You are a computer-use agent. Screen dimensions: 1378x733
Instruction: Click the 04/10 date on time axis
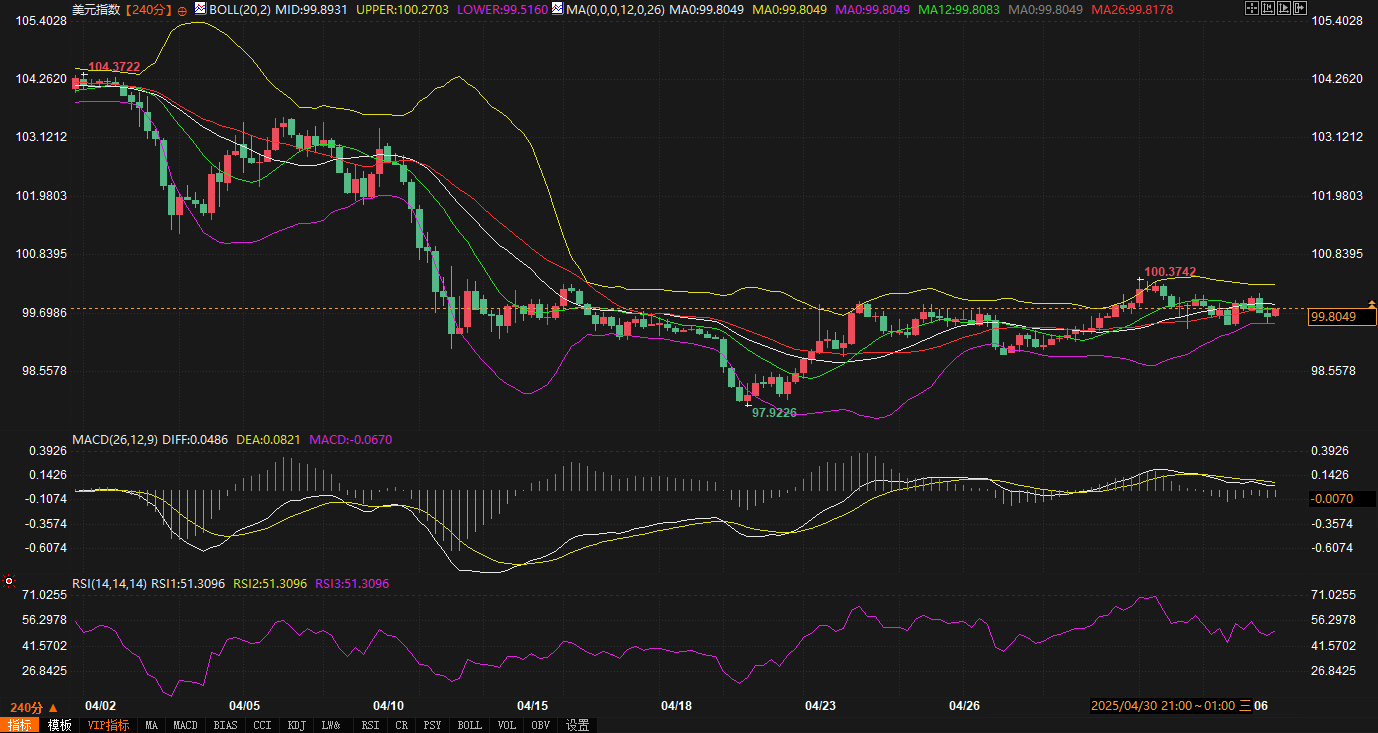pos(388,706)
